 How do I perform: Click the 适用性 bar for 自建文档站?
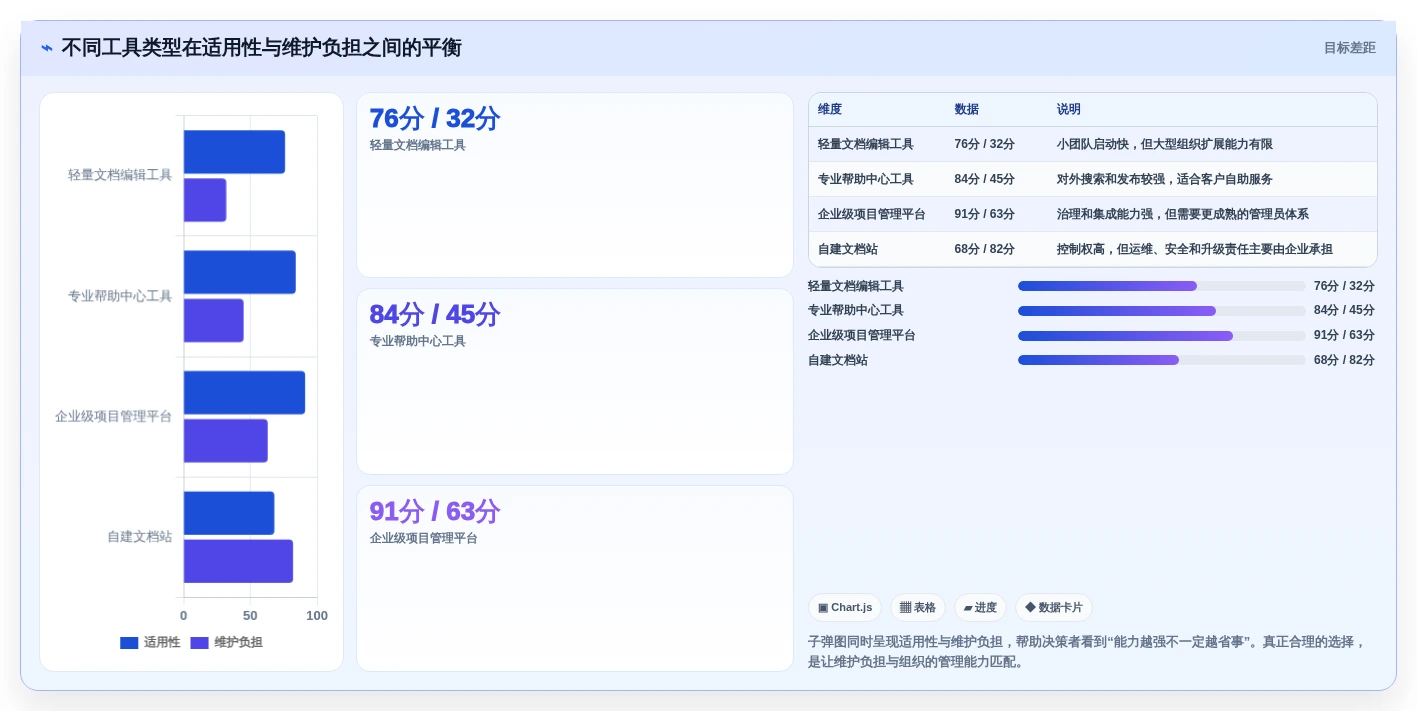tap(229, 513)
